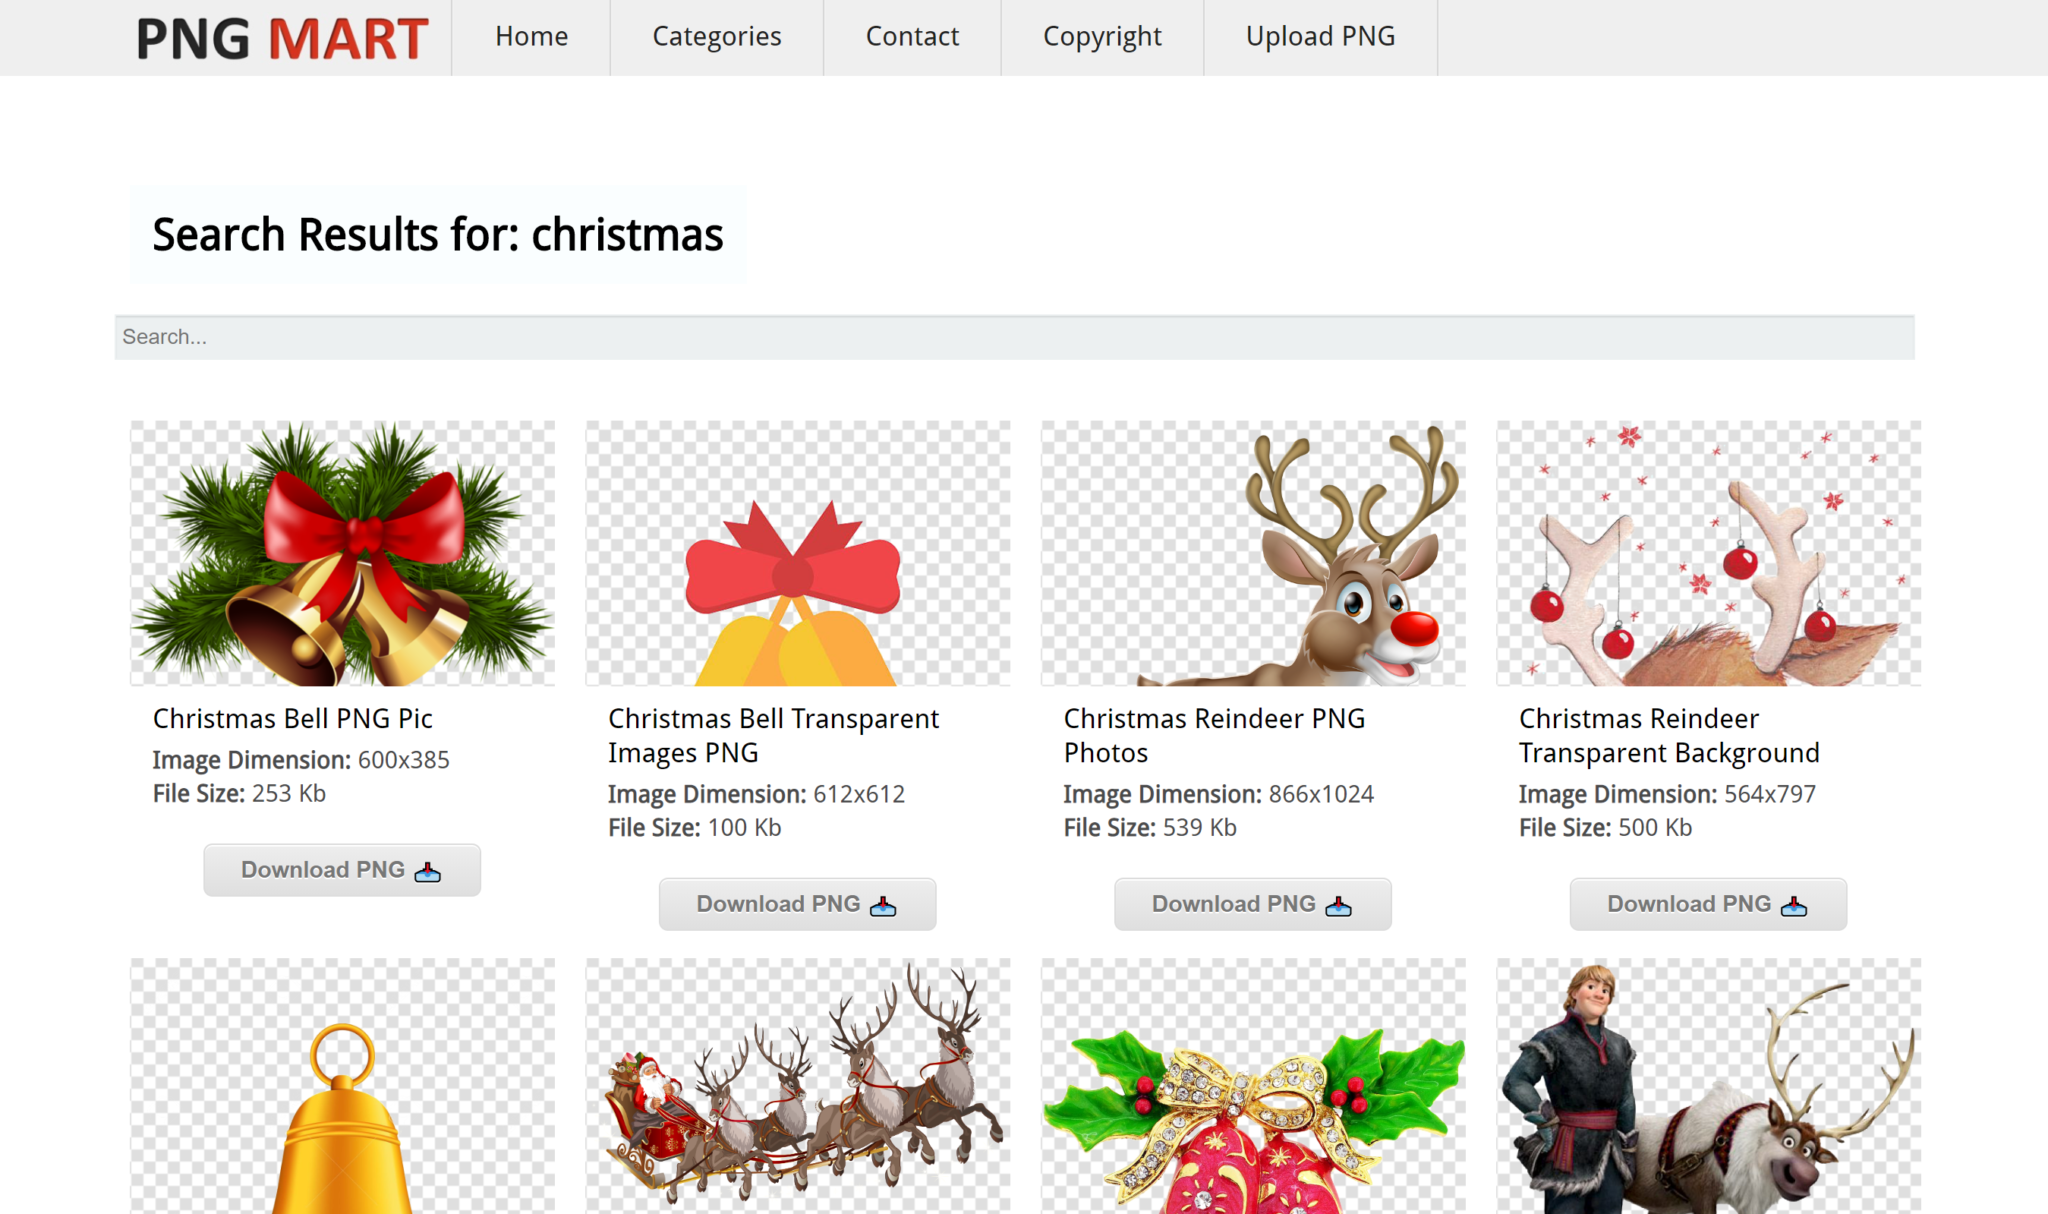This screenshot has height=1214, width=2048.
Task: Click download icon under Bell Transparent Images
Action: point(883,906)
